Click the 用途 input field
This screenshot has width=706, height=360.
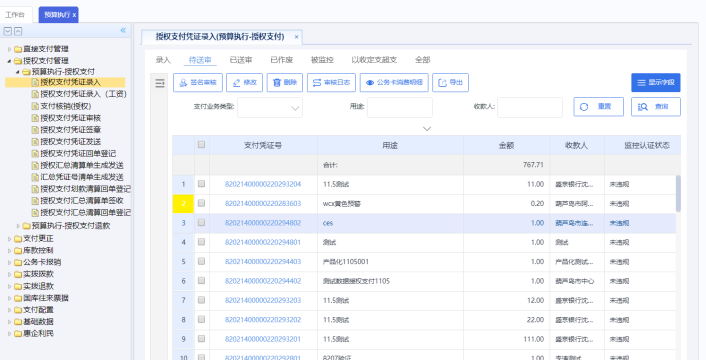(400, 108)
